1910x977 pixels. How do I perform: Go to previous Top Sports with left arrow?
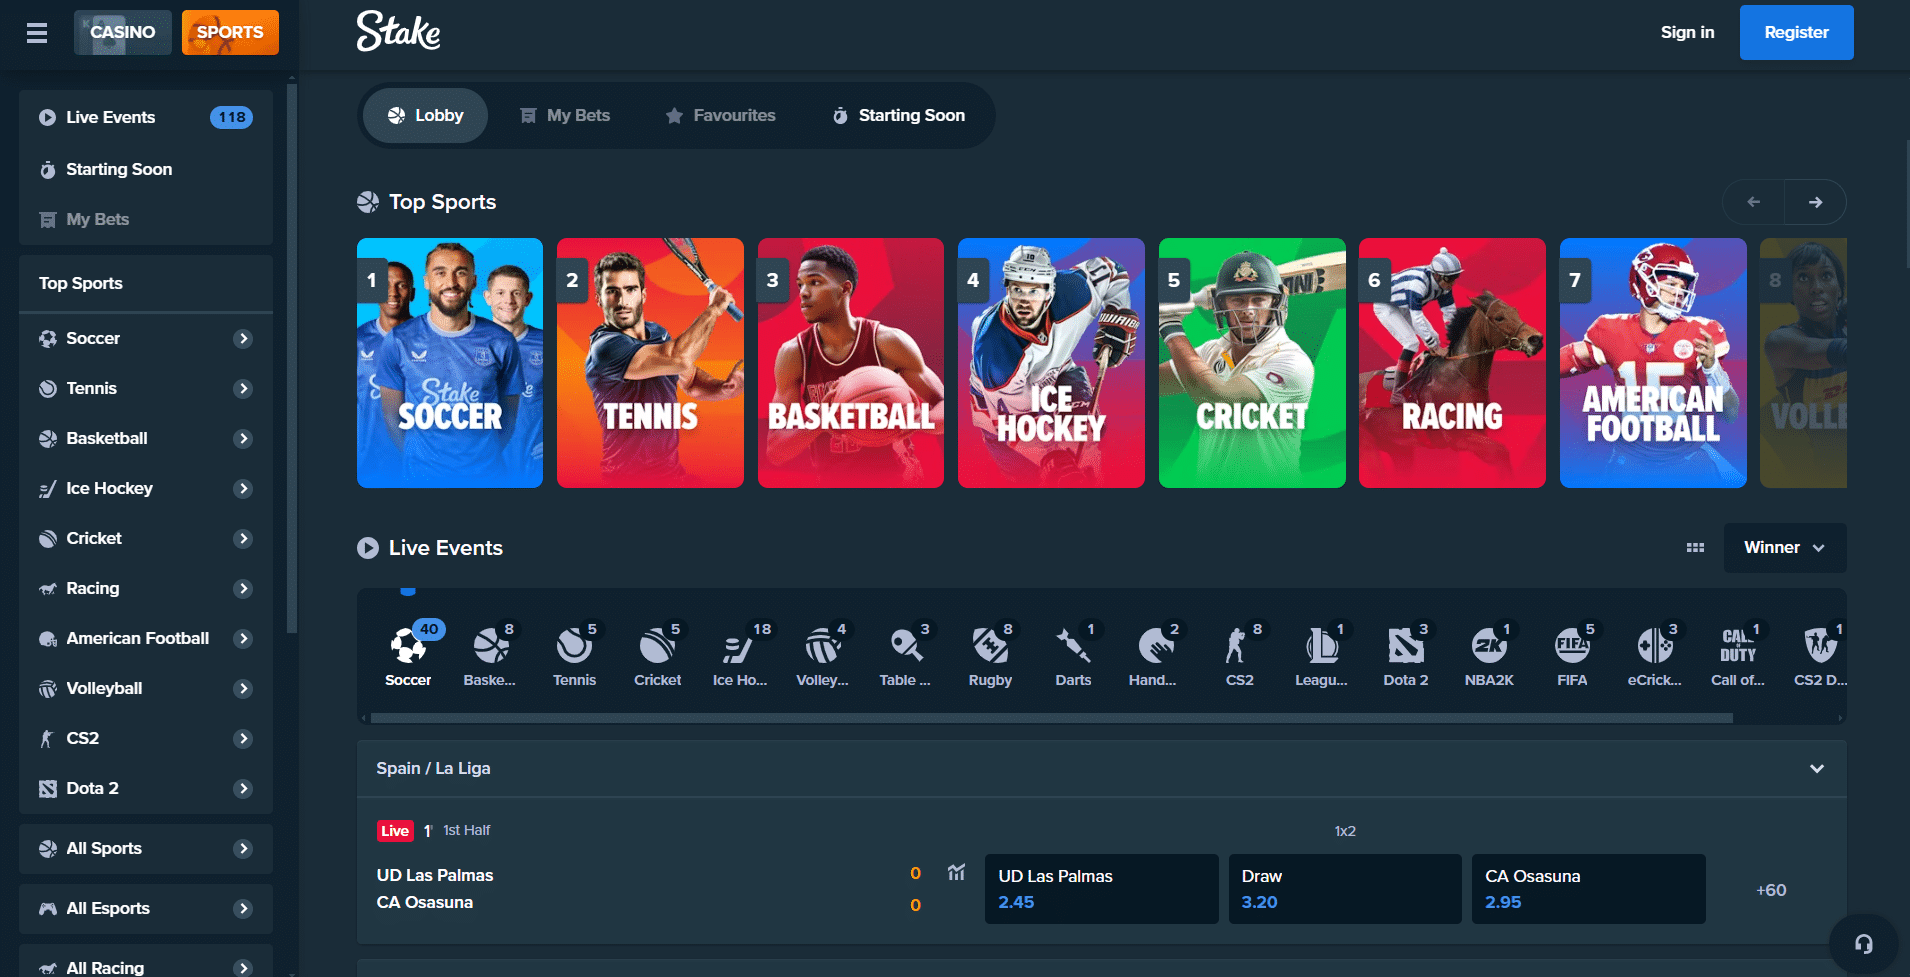[1753, 202]
